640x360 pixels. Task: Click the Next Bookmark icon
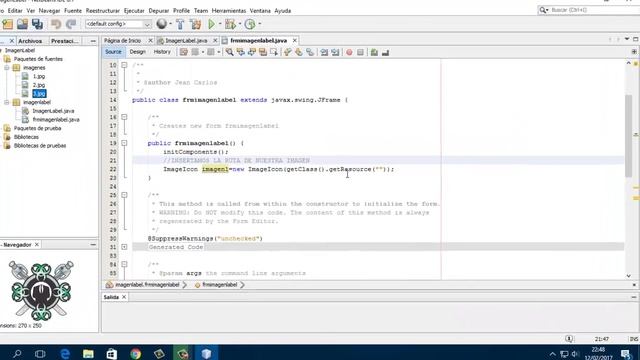pos(299,52)
